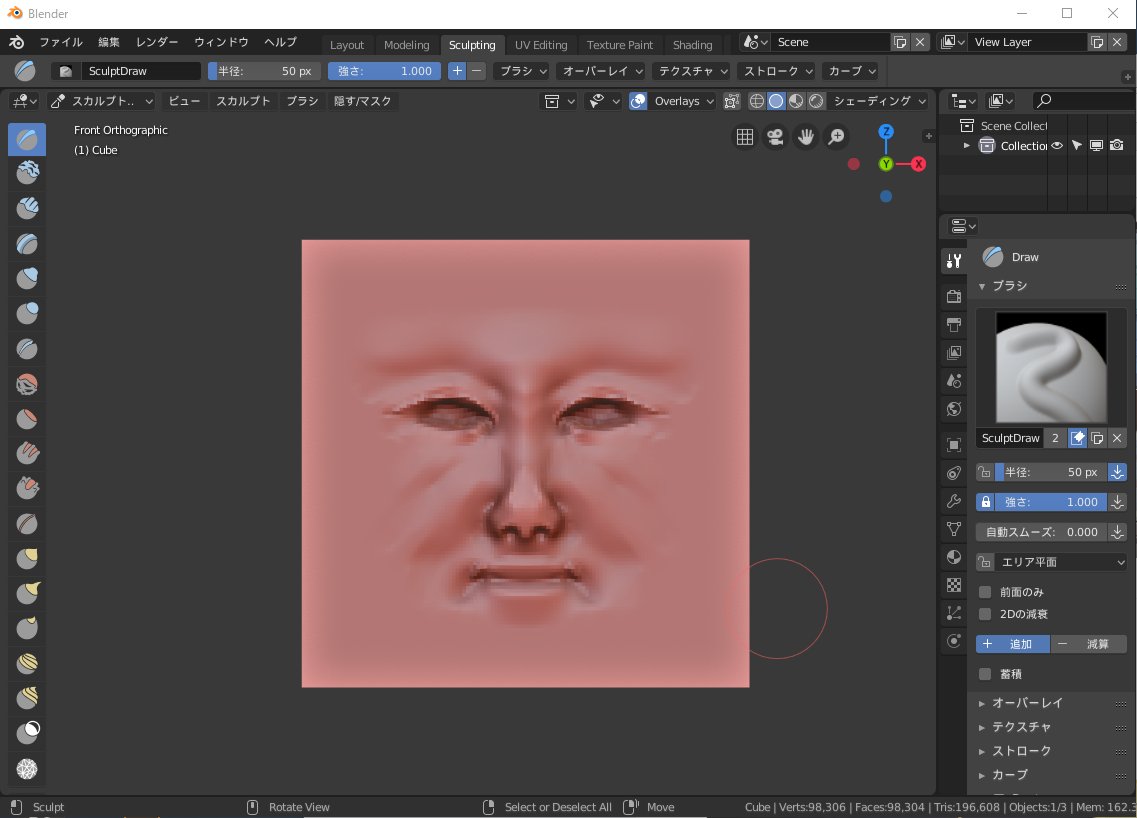Expand the ストローク panel in properties
Image resolution: width=1137 pixels, height=818 pixels.
[x=1020, y=751]
